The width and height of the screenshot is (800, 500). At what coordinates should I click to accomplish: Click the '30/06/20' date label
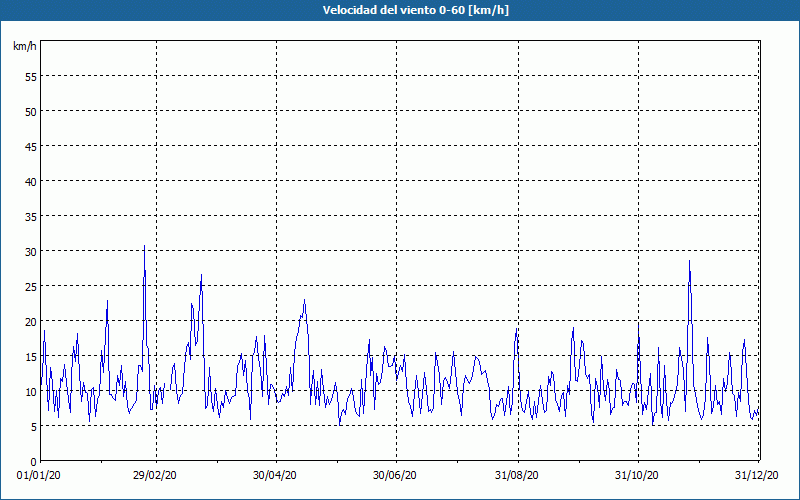pyautogui.click(x=394, y=475)
